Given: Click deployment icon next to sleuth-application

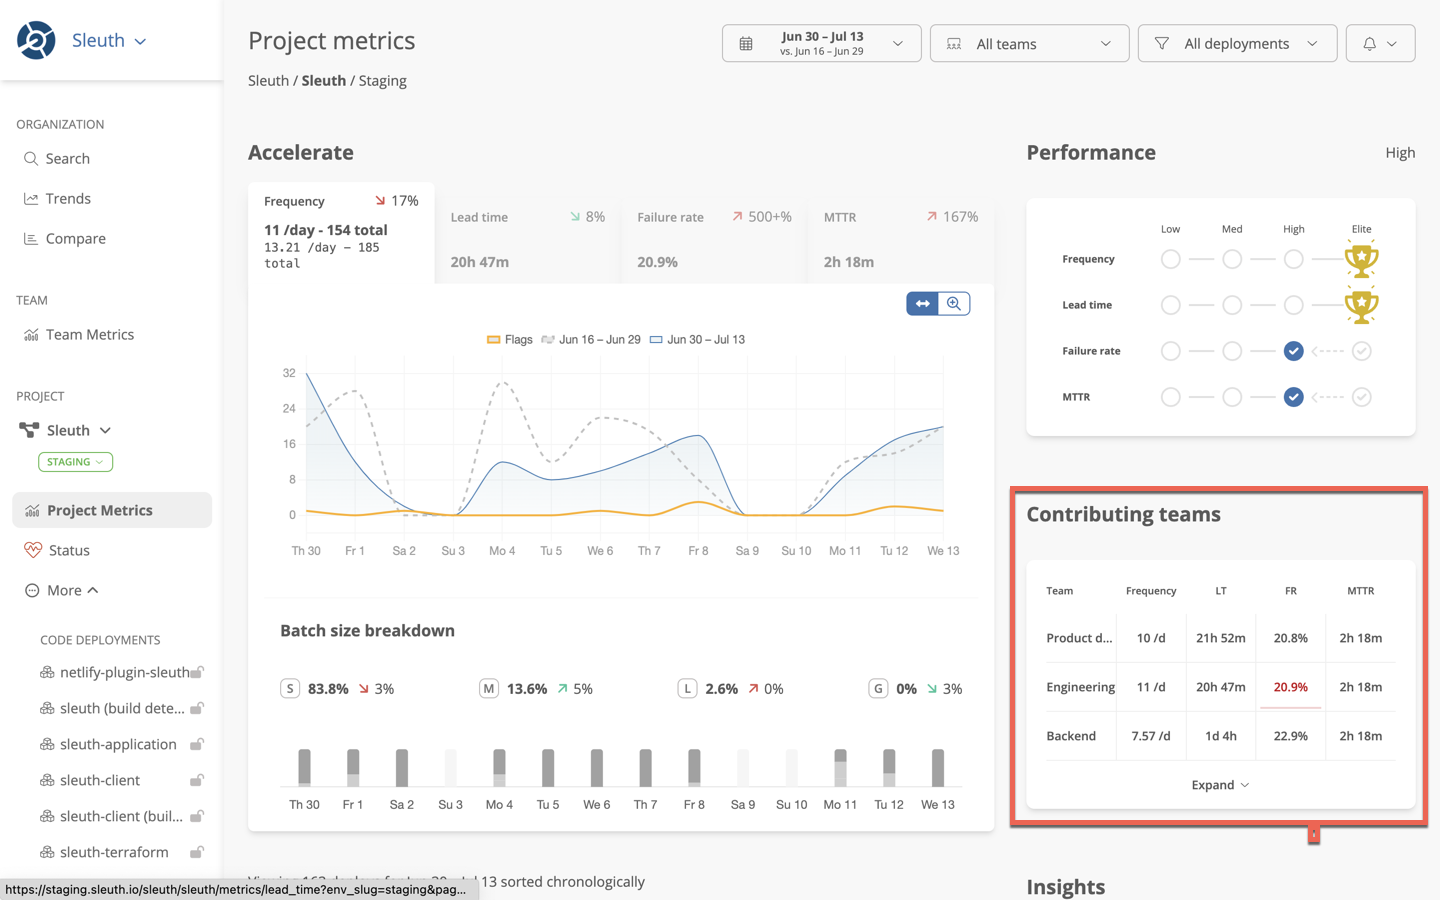Looking at the screenshot, I should [x=47, y=744].
